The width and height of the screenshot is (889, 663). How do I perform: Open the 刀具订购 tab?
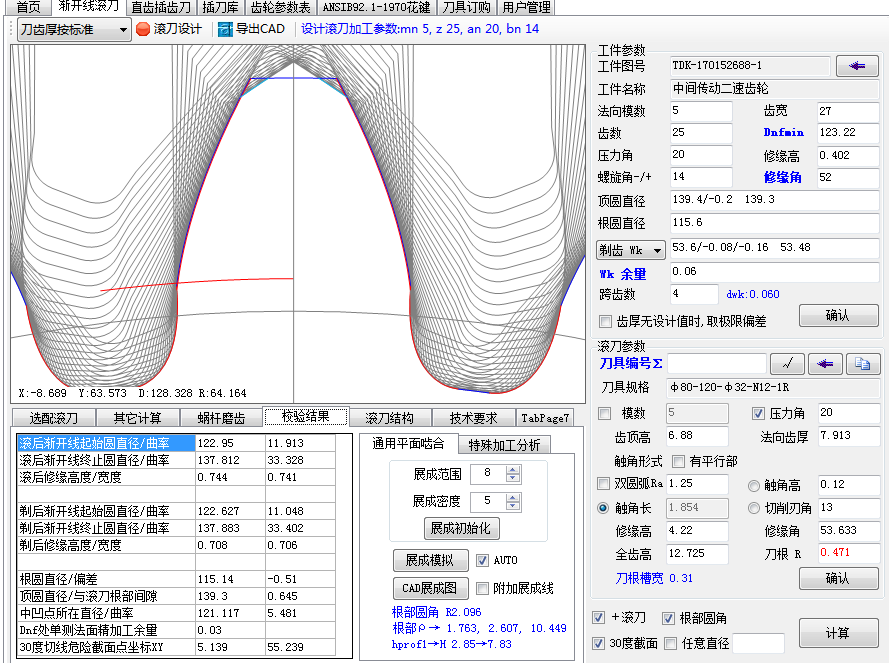[467, 7]
